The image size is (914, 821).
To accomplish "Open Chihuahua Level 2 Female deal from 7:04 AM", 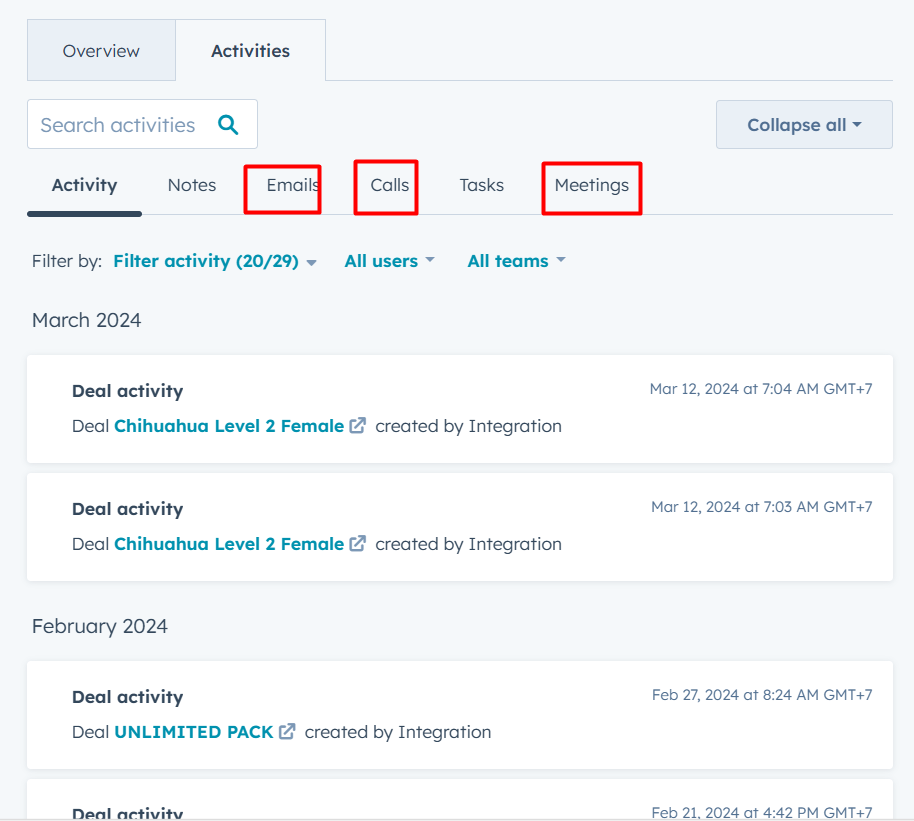I will 229,426.
